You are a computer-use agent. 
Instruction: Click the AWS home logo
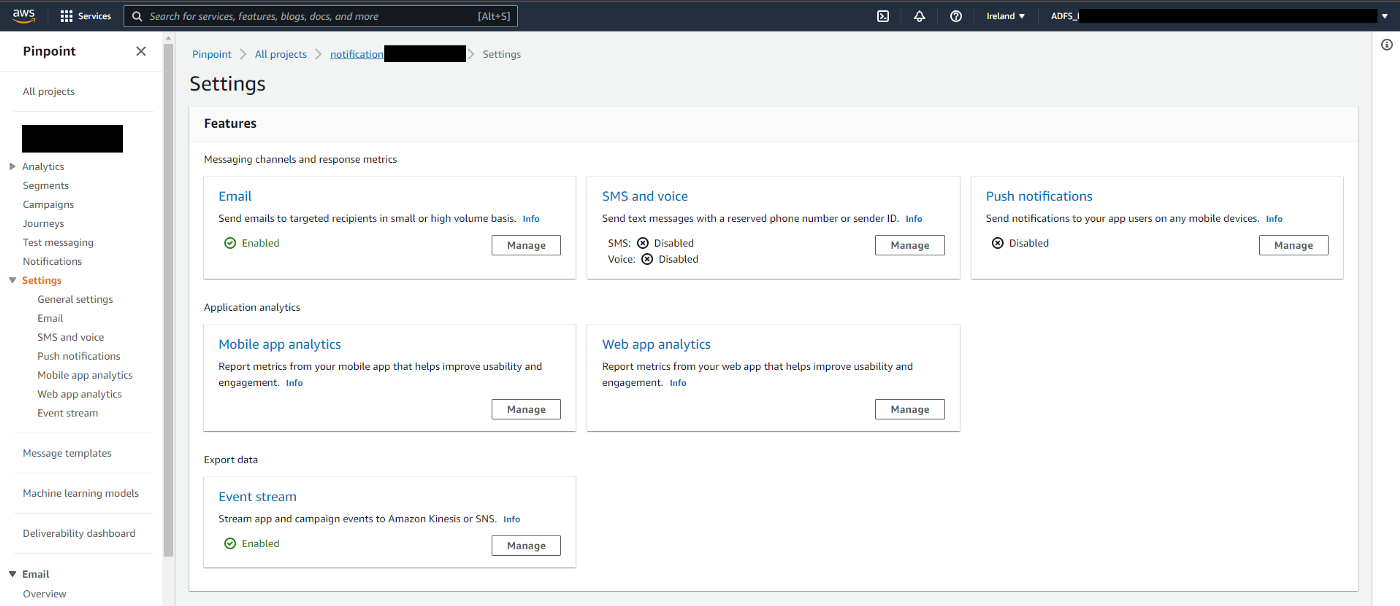[23, 15]
